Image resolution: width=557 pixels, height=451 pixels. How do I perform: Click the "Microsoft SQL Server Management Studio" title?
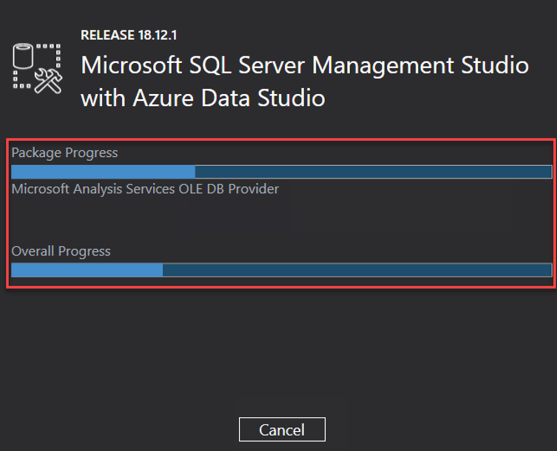(x=305, y=65)
